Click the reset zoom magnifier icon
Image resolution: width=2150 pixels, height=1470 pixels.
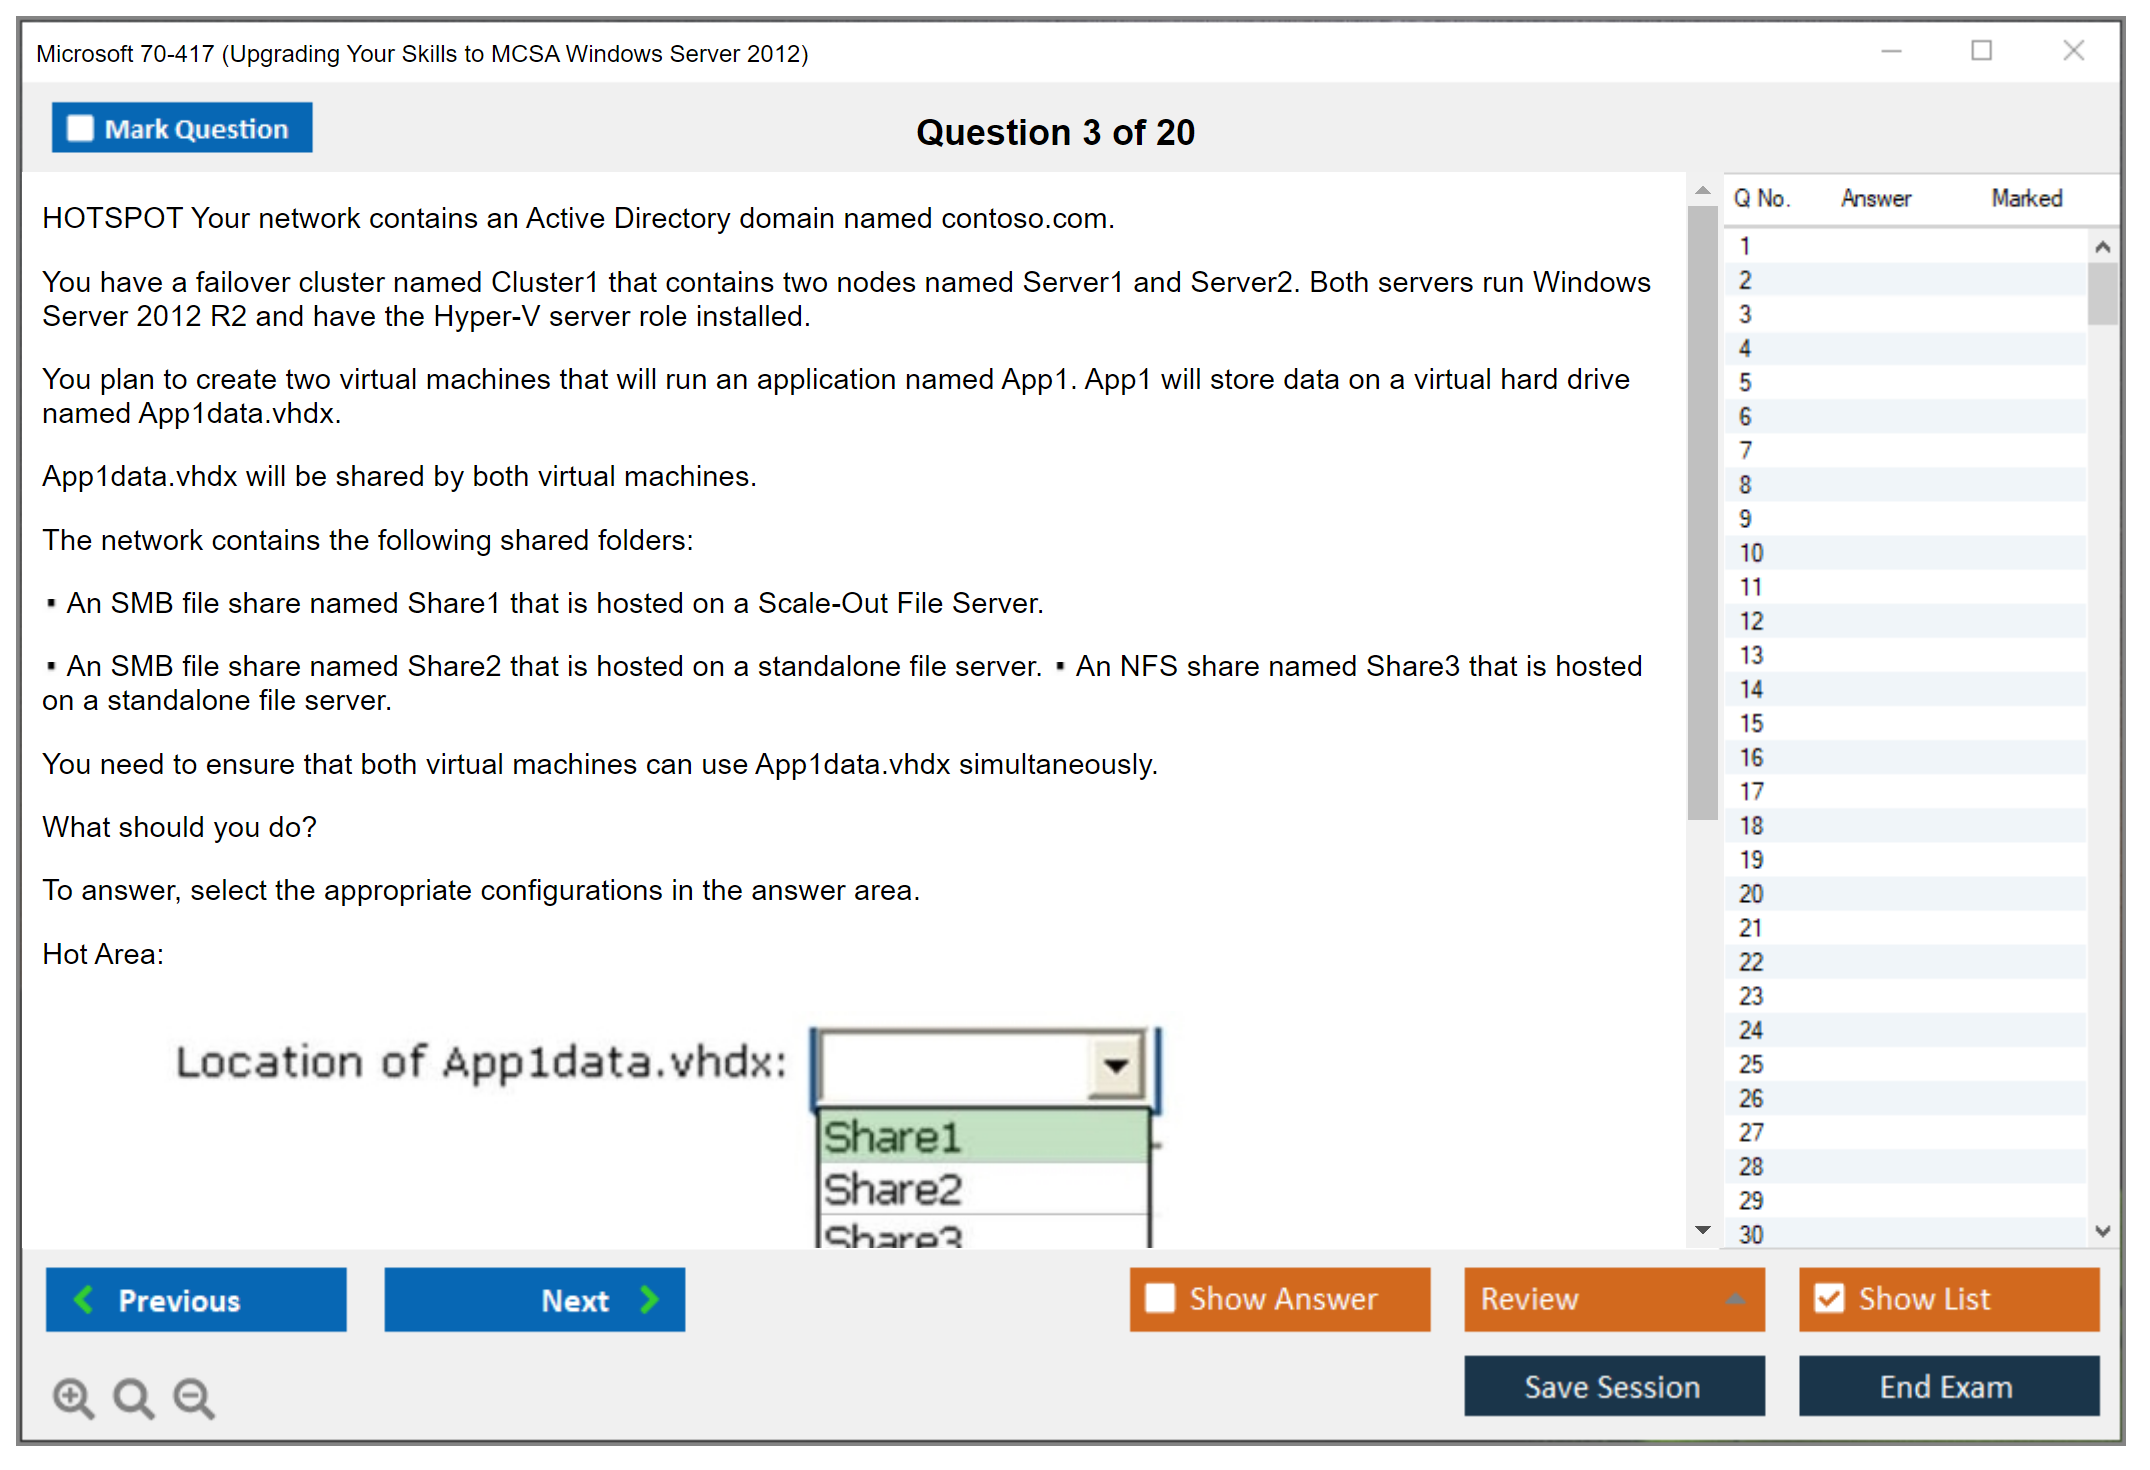click(133, 1397)
